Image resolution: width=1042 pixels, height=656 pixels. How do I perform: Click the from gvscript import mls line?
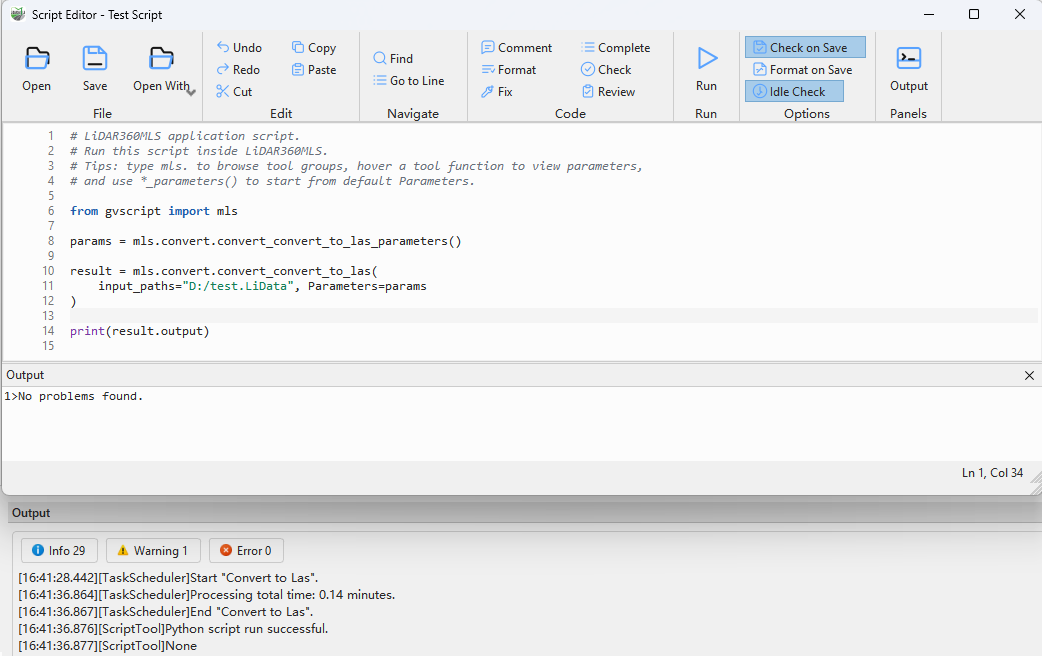tap(154, 211)
